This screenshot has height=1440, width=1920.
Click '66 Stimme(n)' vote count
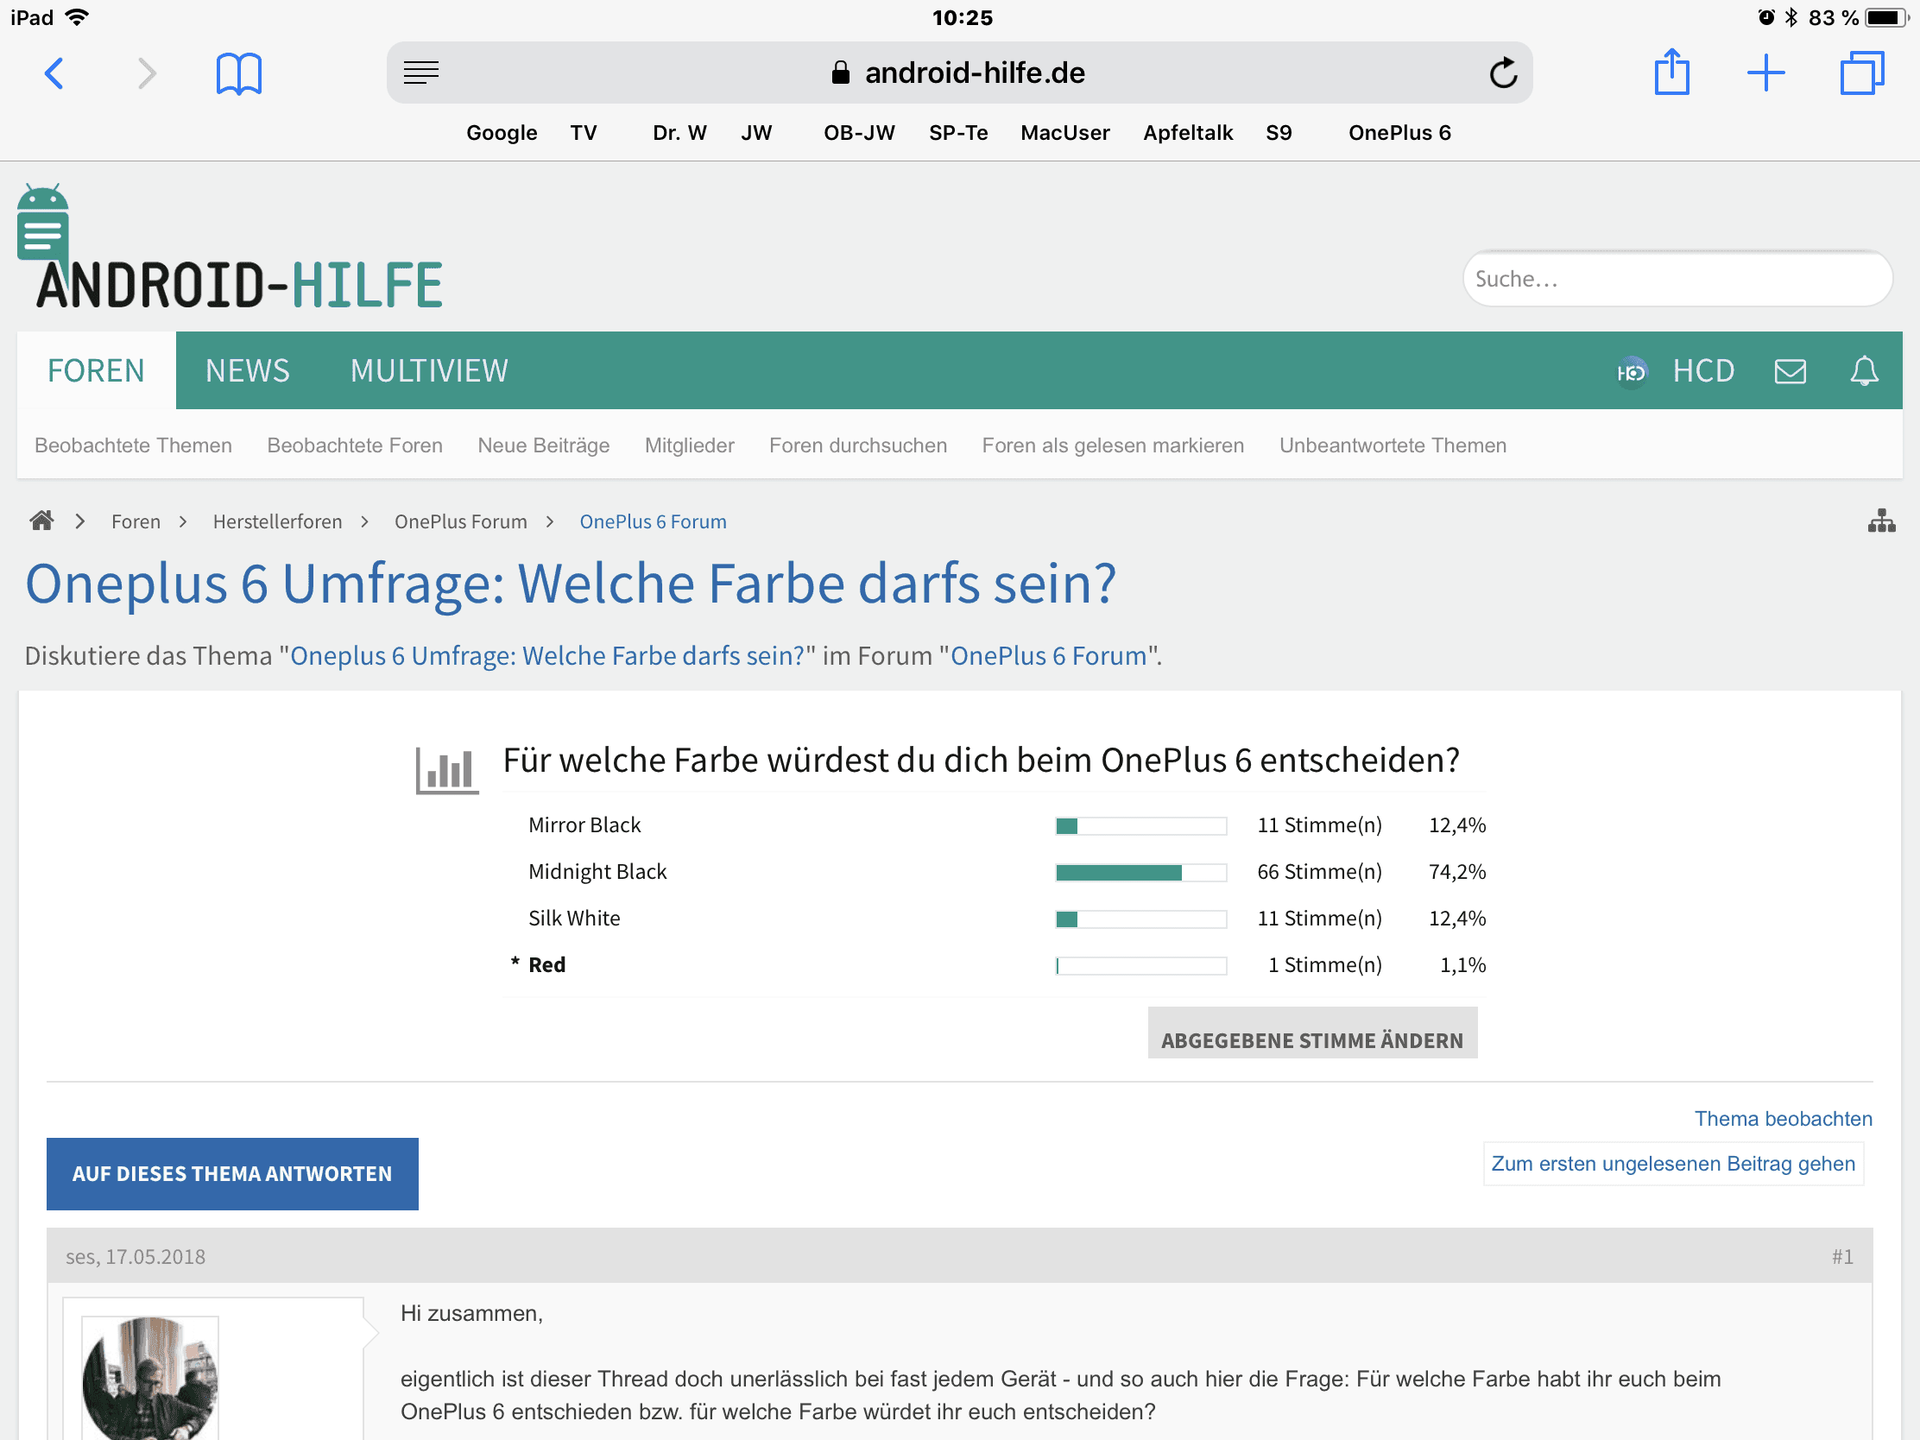pyautogui.click(x=1319, y=872)
